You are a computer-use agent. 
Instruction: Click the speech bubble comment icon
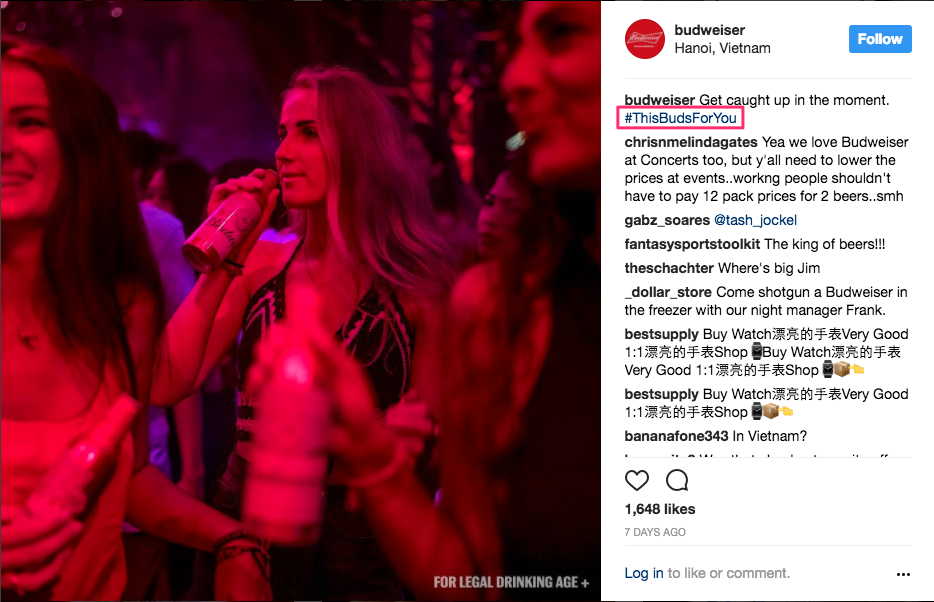(x=677, y=480)
